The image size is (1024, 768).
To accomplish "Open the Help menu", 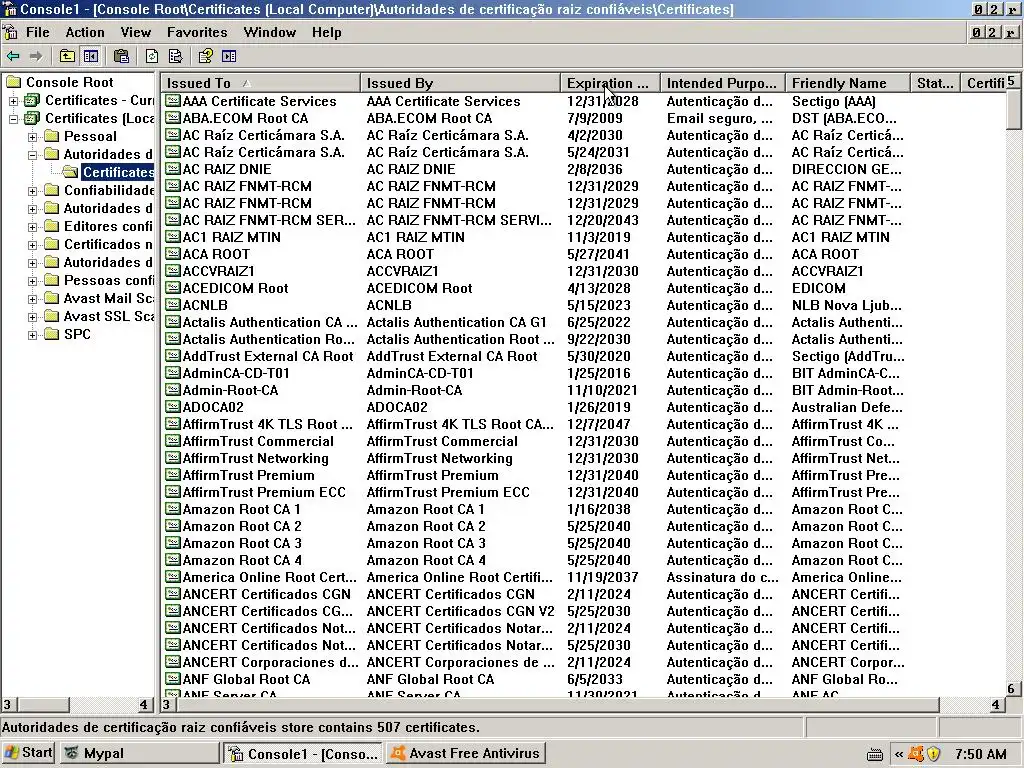I will click(327, 32).
